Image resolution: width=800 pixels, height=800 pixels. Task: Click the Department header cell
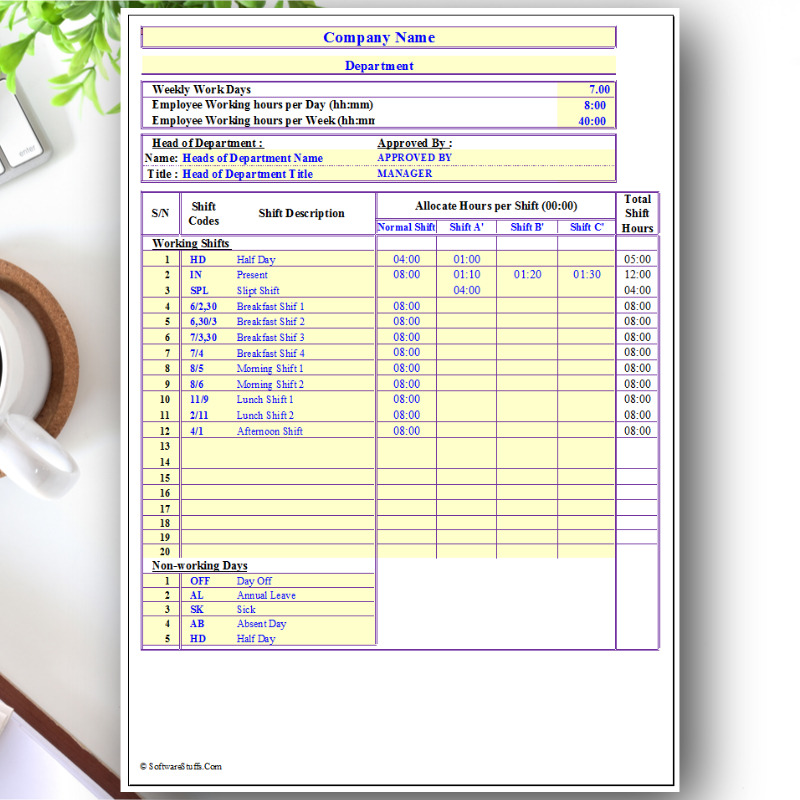(x=379, y=66)
